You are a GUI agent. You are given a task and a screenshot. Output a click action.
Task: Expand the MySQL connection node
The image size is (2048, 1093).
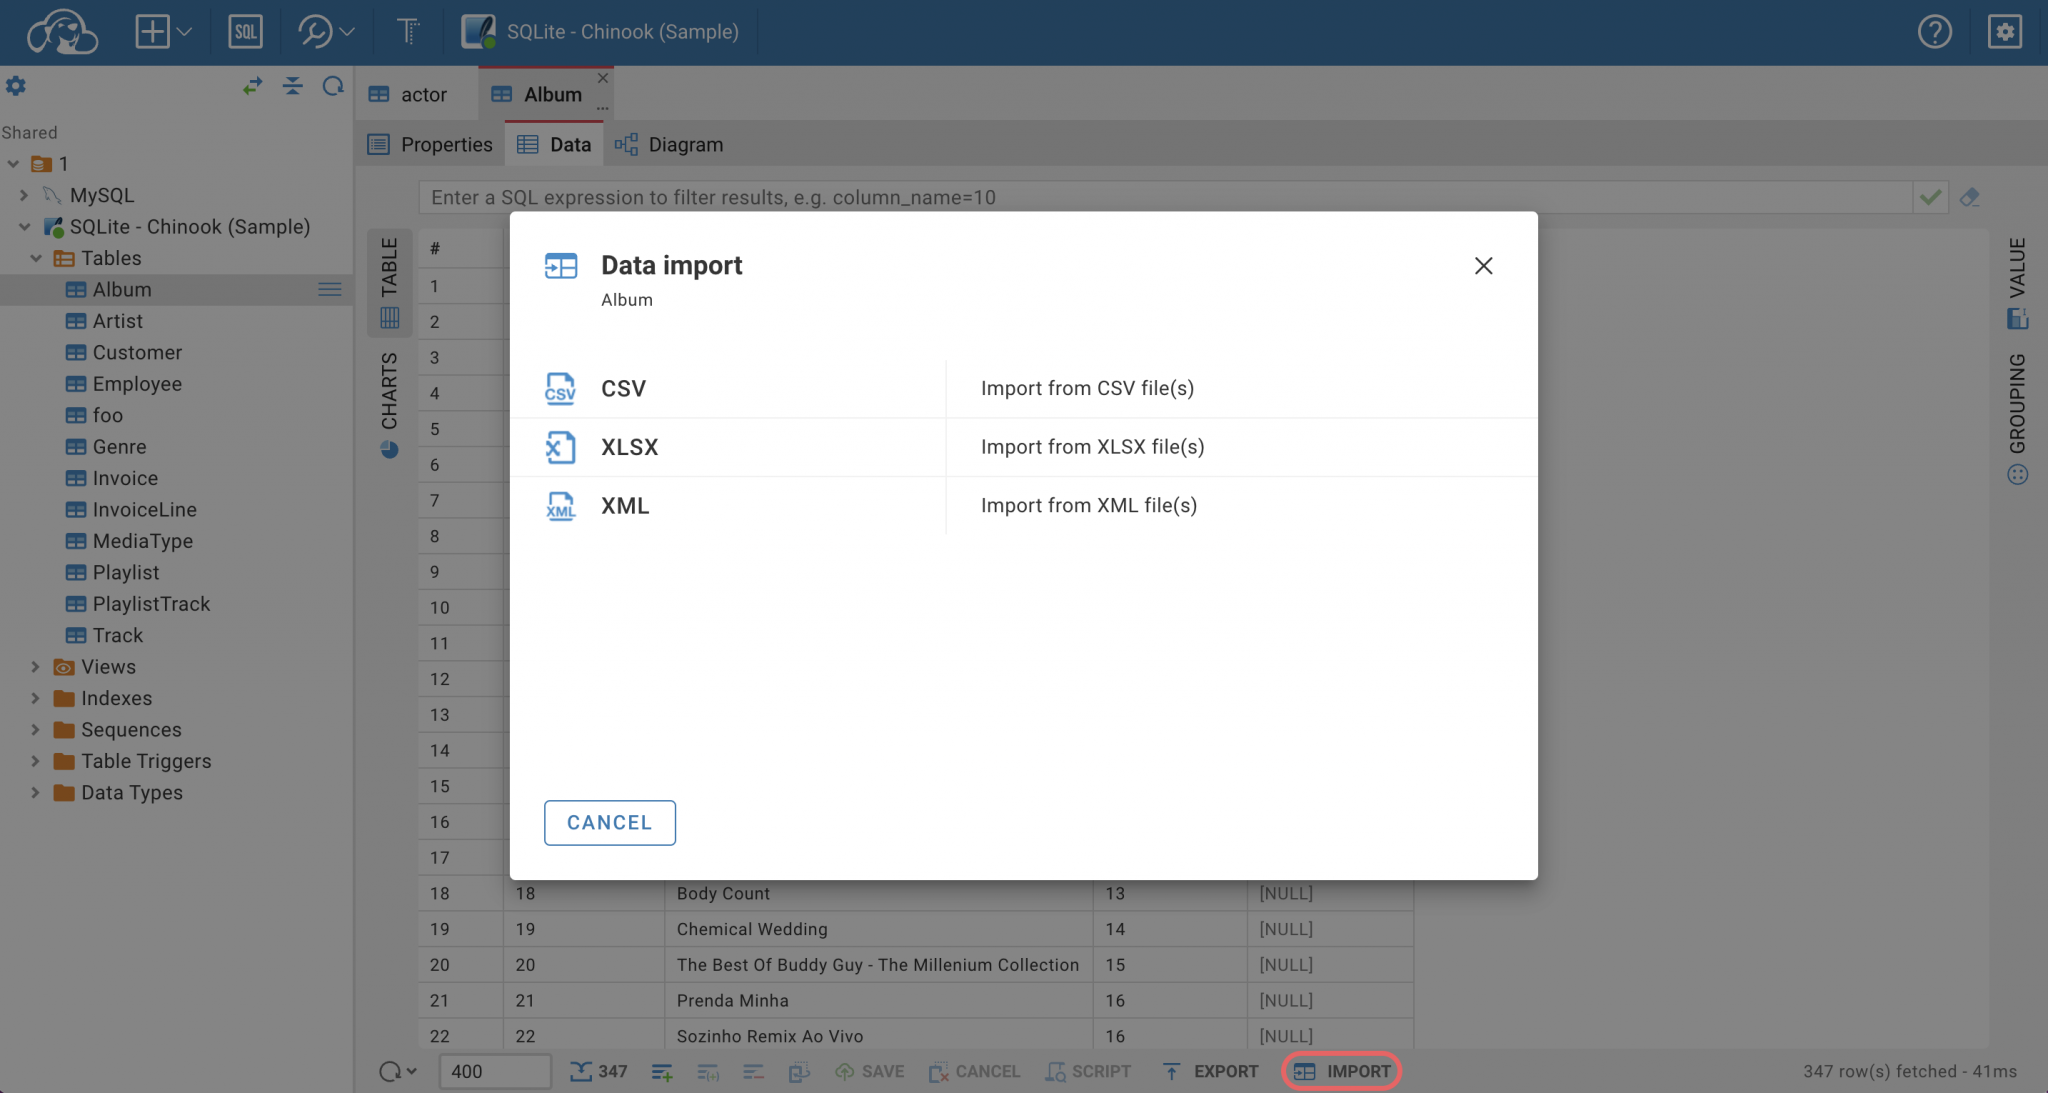click(x=24, y=196)
